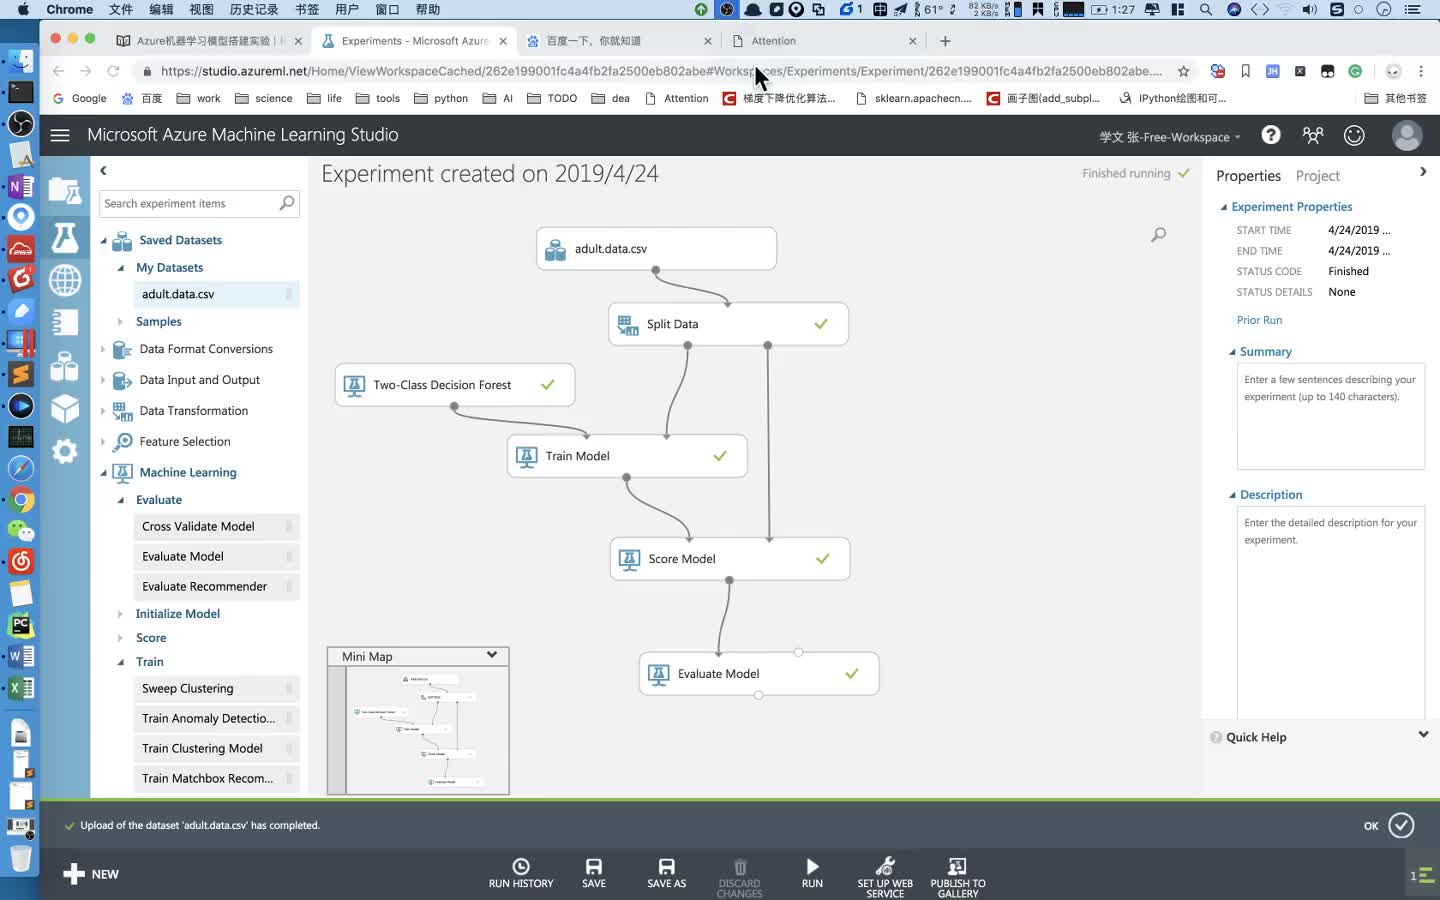The width and height of the screenshot is (1440, 900).
Task: Click Set Up Web Service
Action: click(885, 877)
